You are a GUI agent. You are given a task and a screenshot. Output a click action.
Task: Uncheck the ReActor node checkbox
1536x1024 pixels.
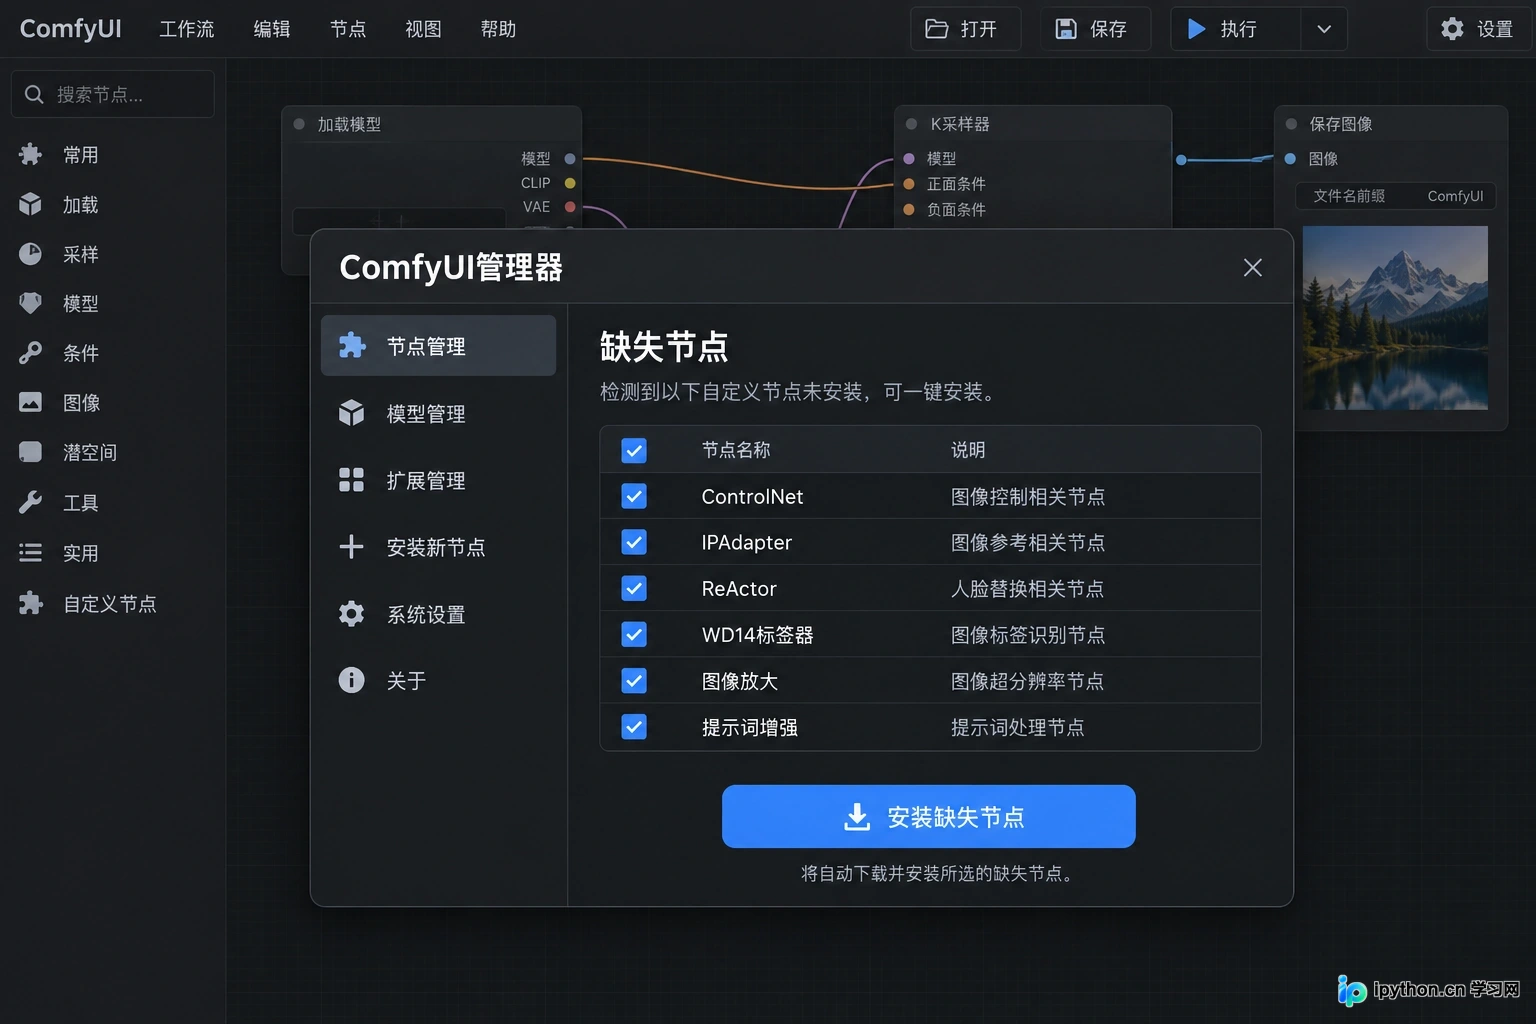click(634, 588)
